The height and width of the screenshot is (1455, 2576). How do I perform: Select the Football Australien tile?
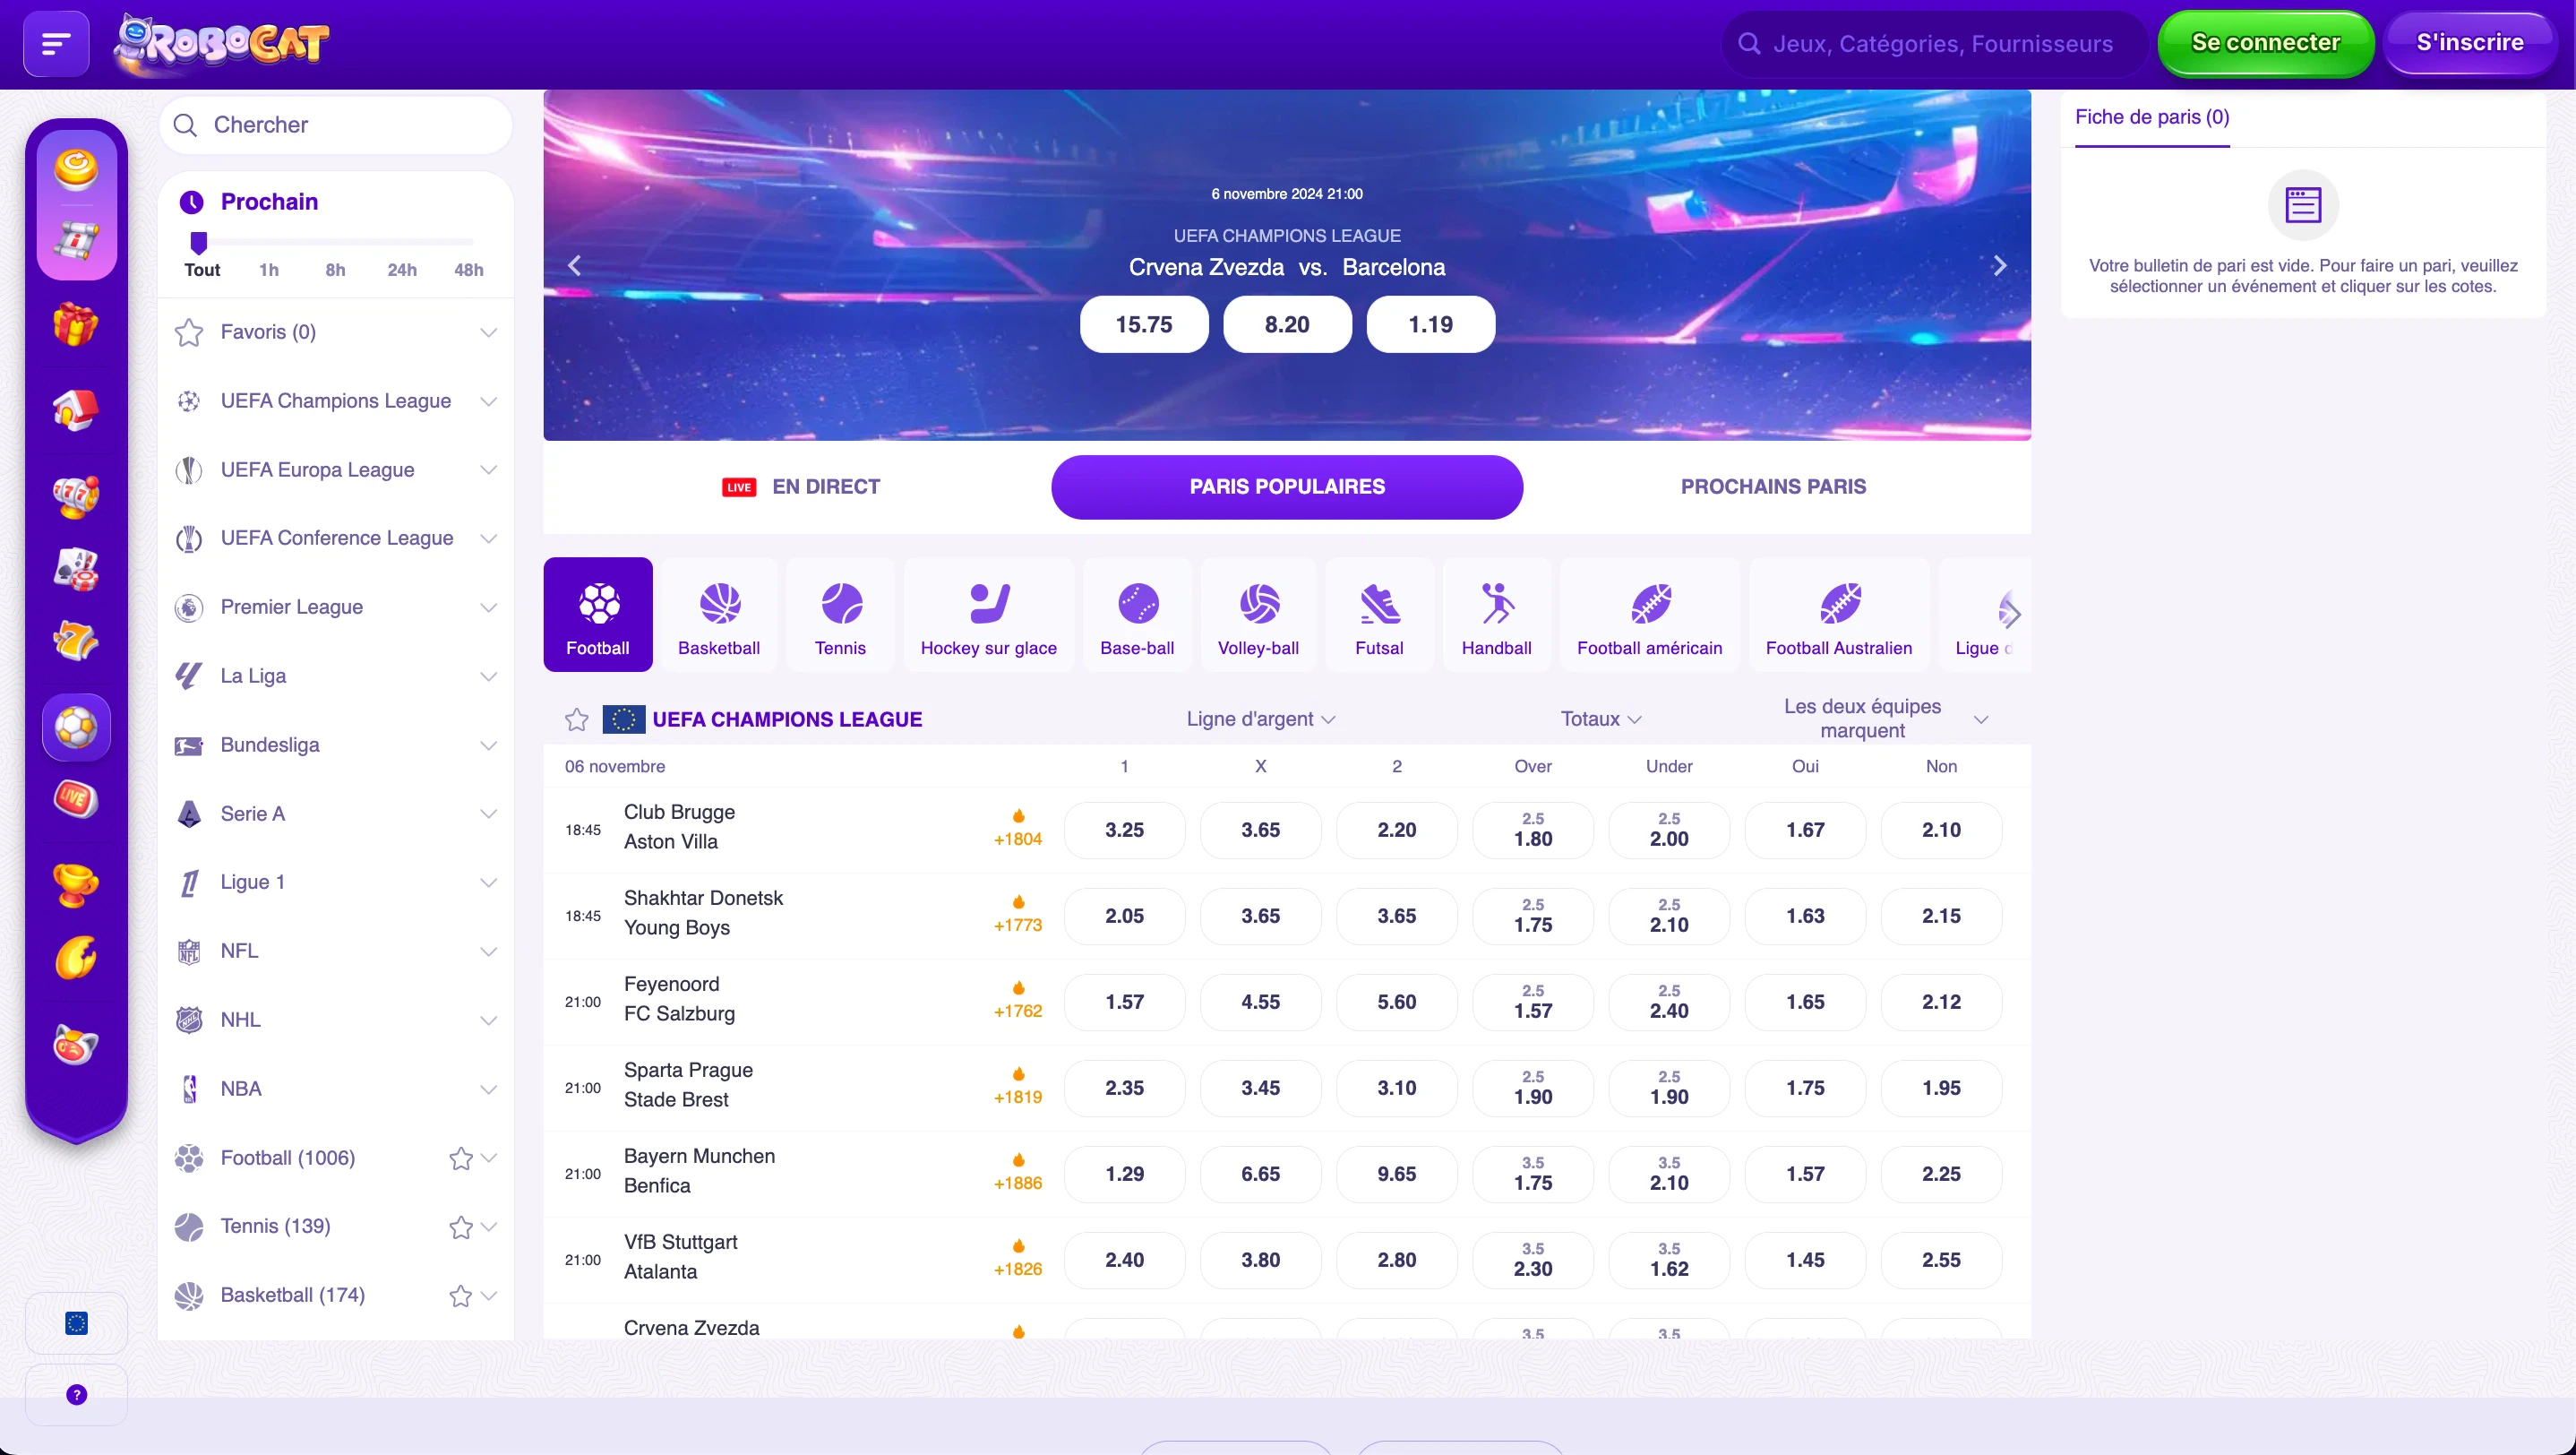click(x=1838, y=615)
